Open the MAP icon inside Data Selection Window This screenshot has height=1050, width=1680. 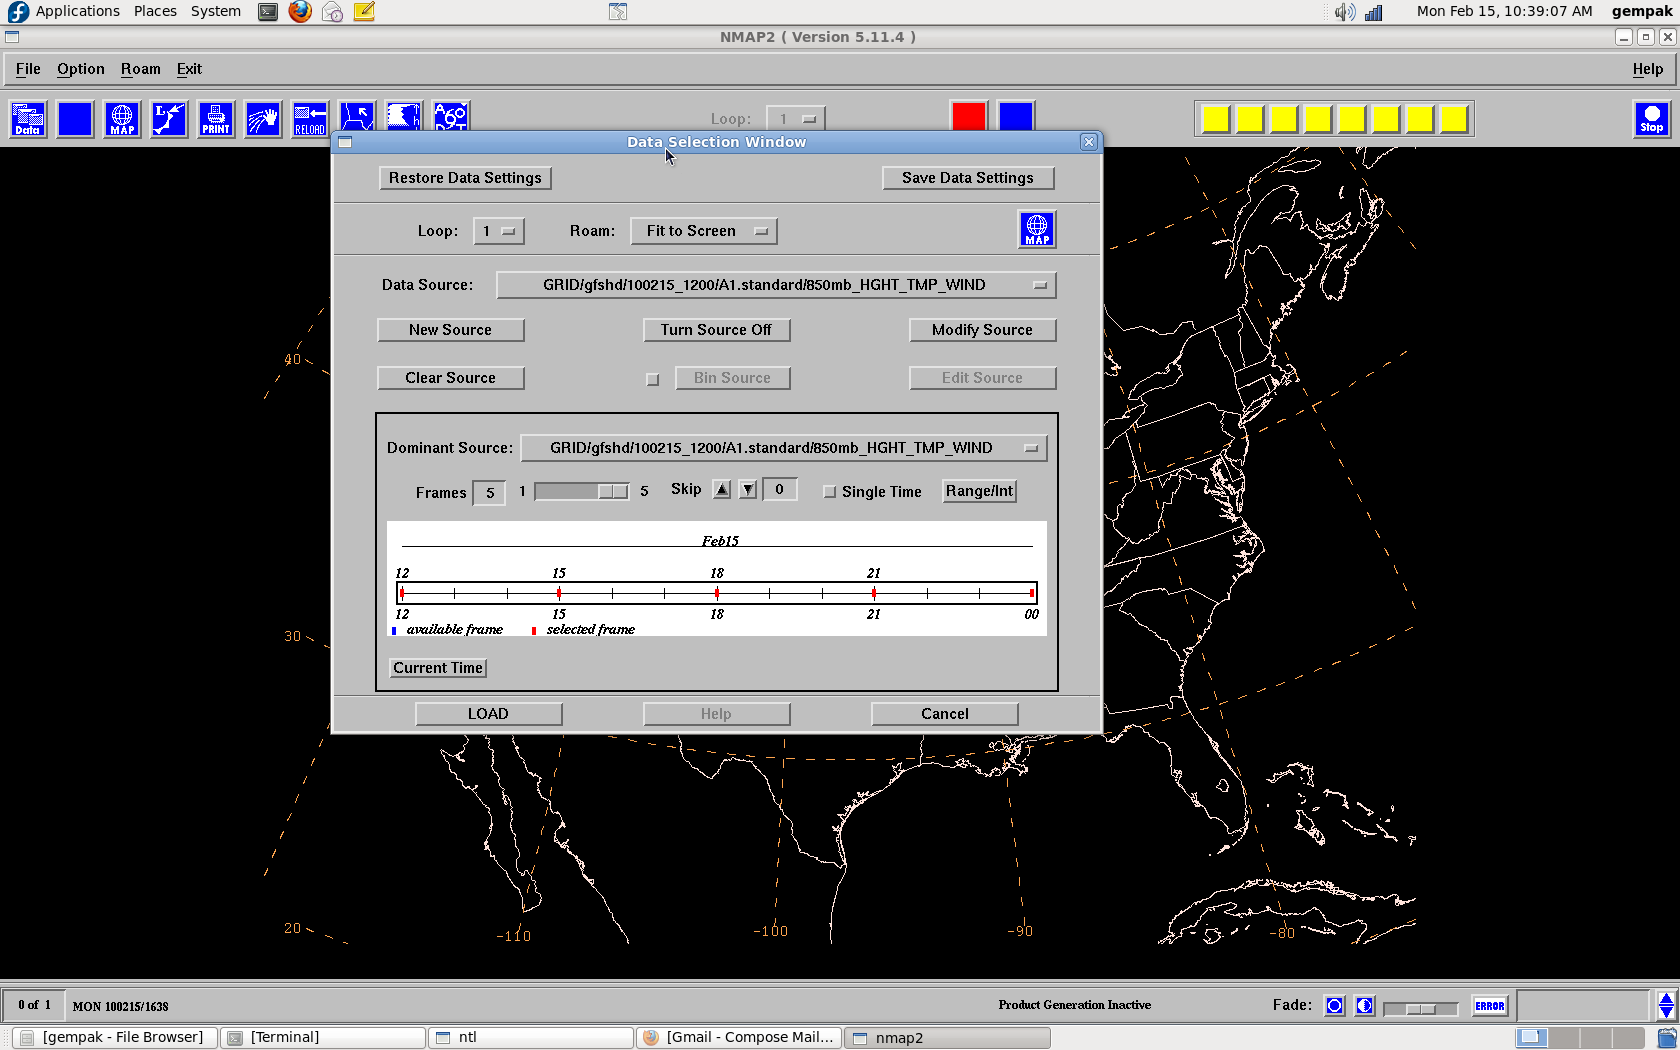pos(1037,230)
